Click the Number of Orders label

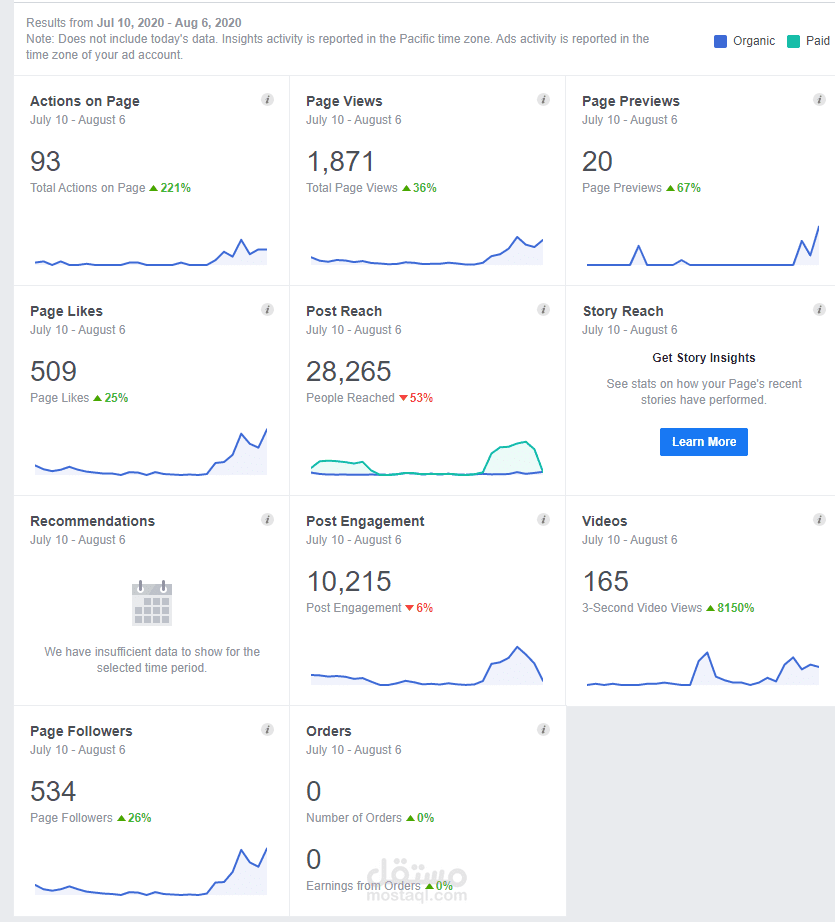[x=354, y=817]
